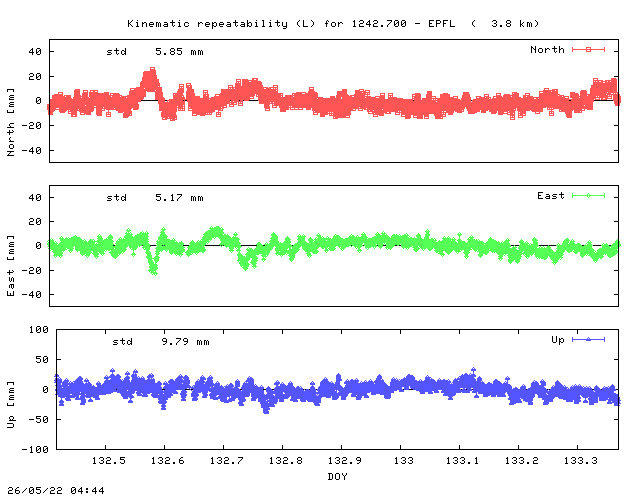Click the 'DOY' x-axis label
This screenshot has height=496, width=640.
coord(338,476)
